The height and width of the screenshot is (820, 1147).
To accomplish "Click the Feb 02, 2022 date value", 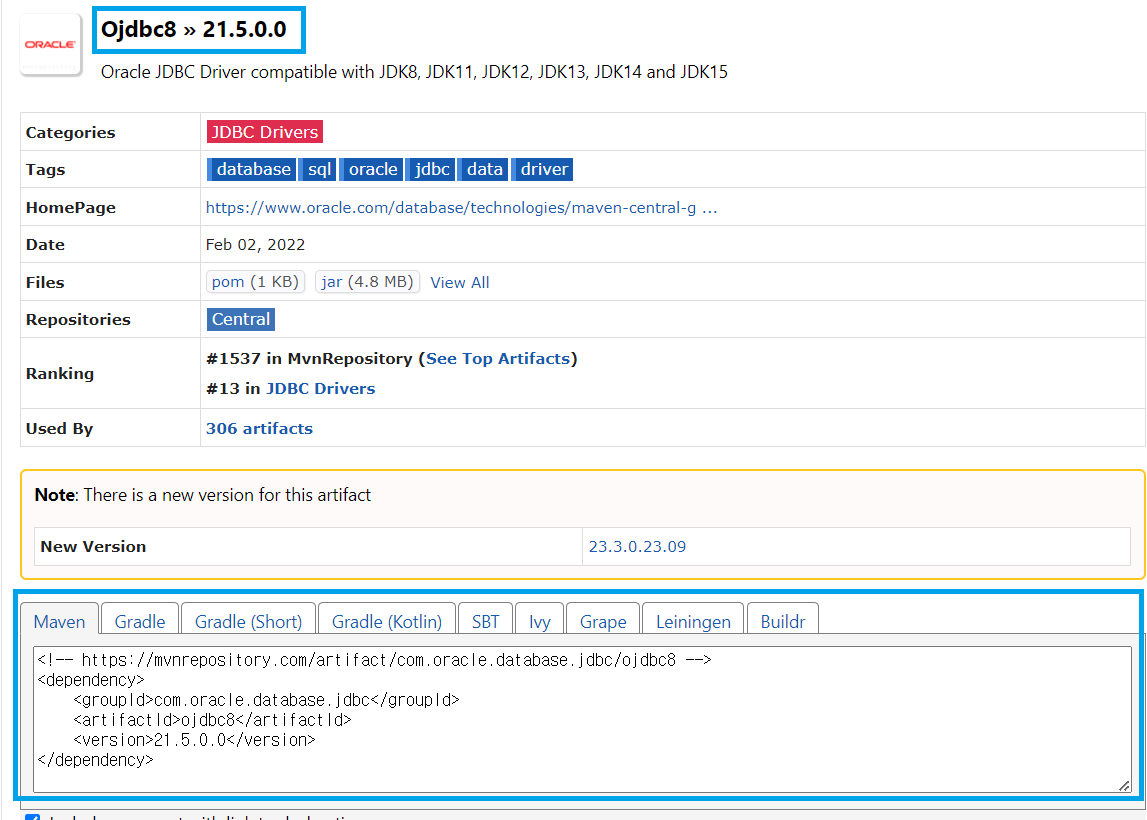I will pyautogui.click(x=255, y=244).
